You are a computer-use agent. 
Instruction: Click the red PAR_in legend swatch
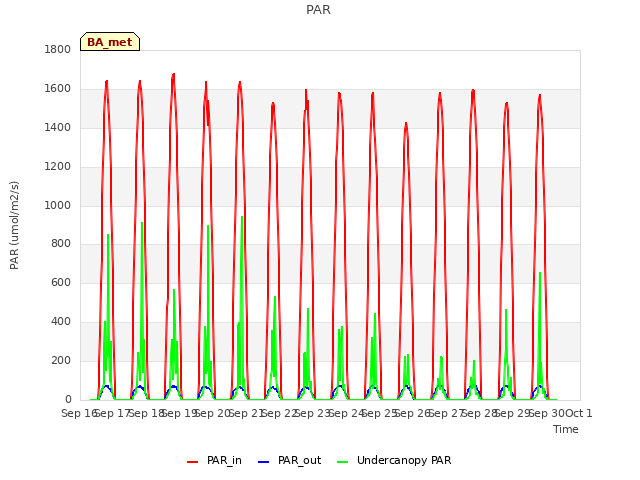pyautogui.click(x=192, y=462)
